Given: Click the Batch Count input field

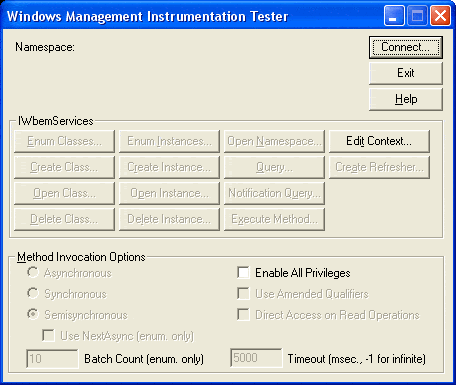Looking at the screenshot, I should click(52, 359).
